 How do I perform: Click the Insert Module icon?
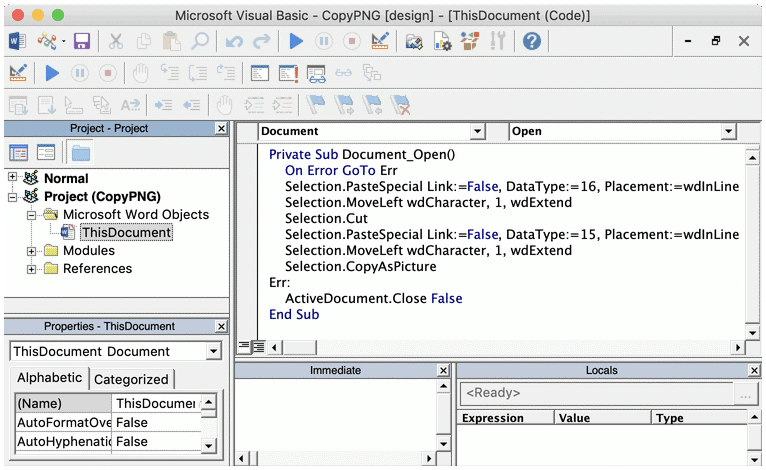[x=47, y=41]
